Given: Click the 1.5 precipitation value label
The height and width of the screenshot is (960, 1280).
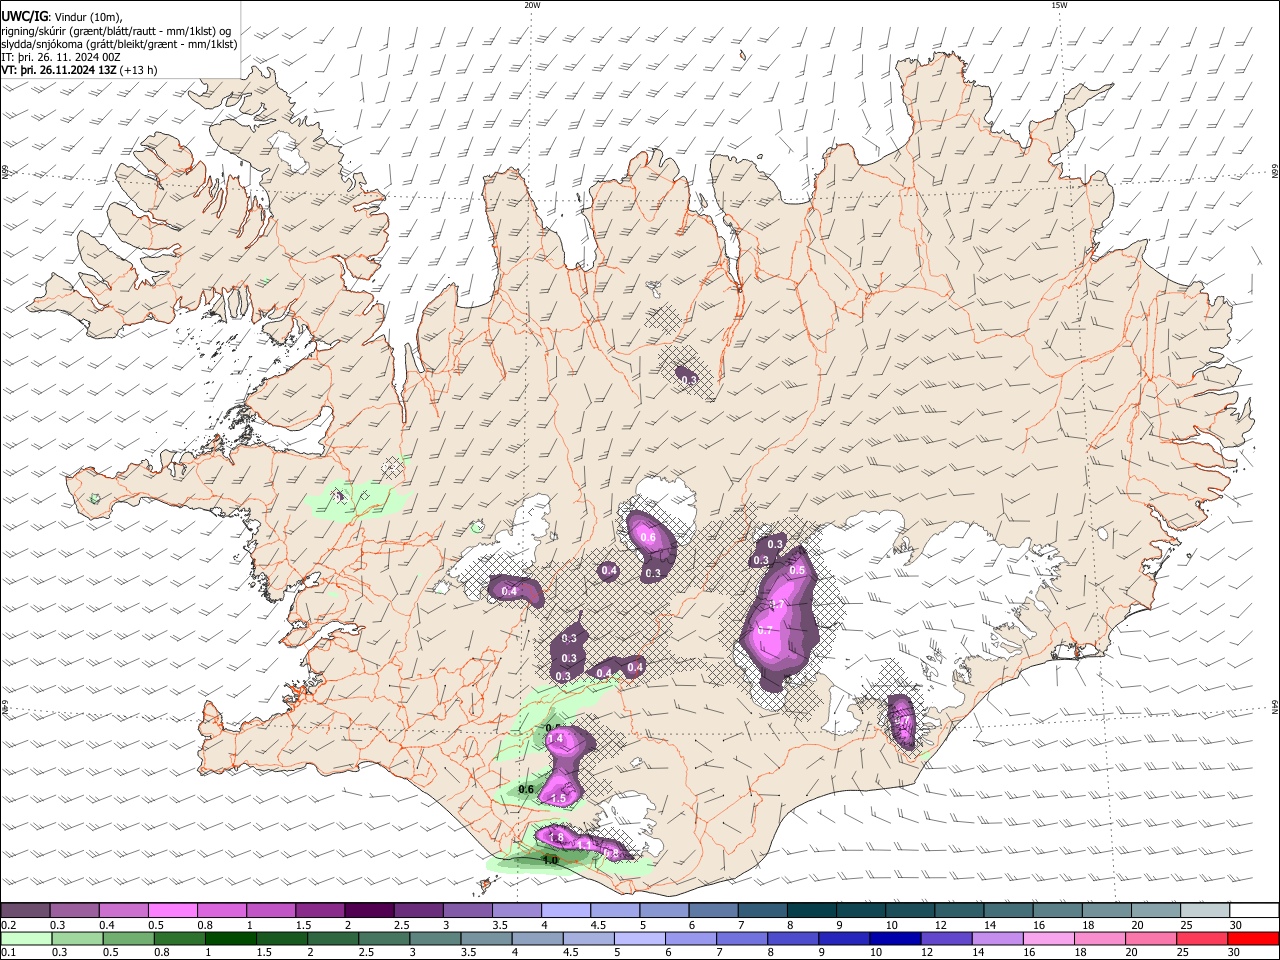Looking at the screenshot, I should [559, 798].
